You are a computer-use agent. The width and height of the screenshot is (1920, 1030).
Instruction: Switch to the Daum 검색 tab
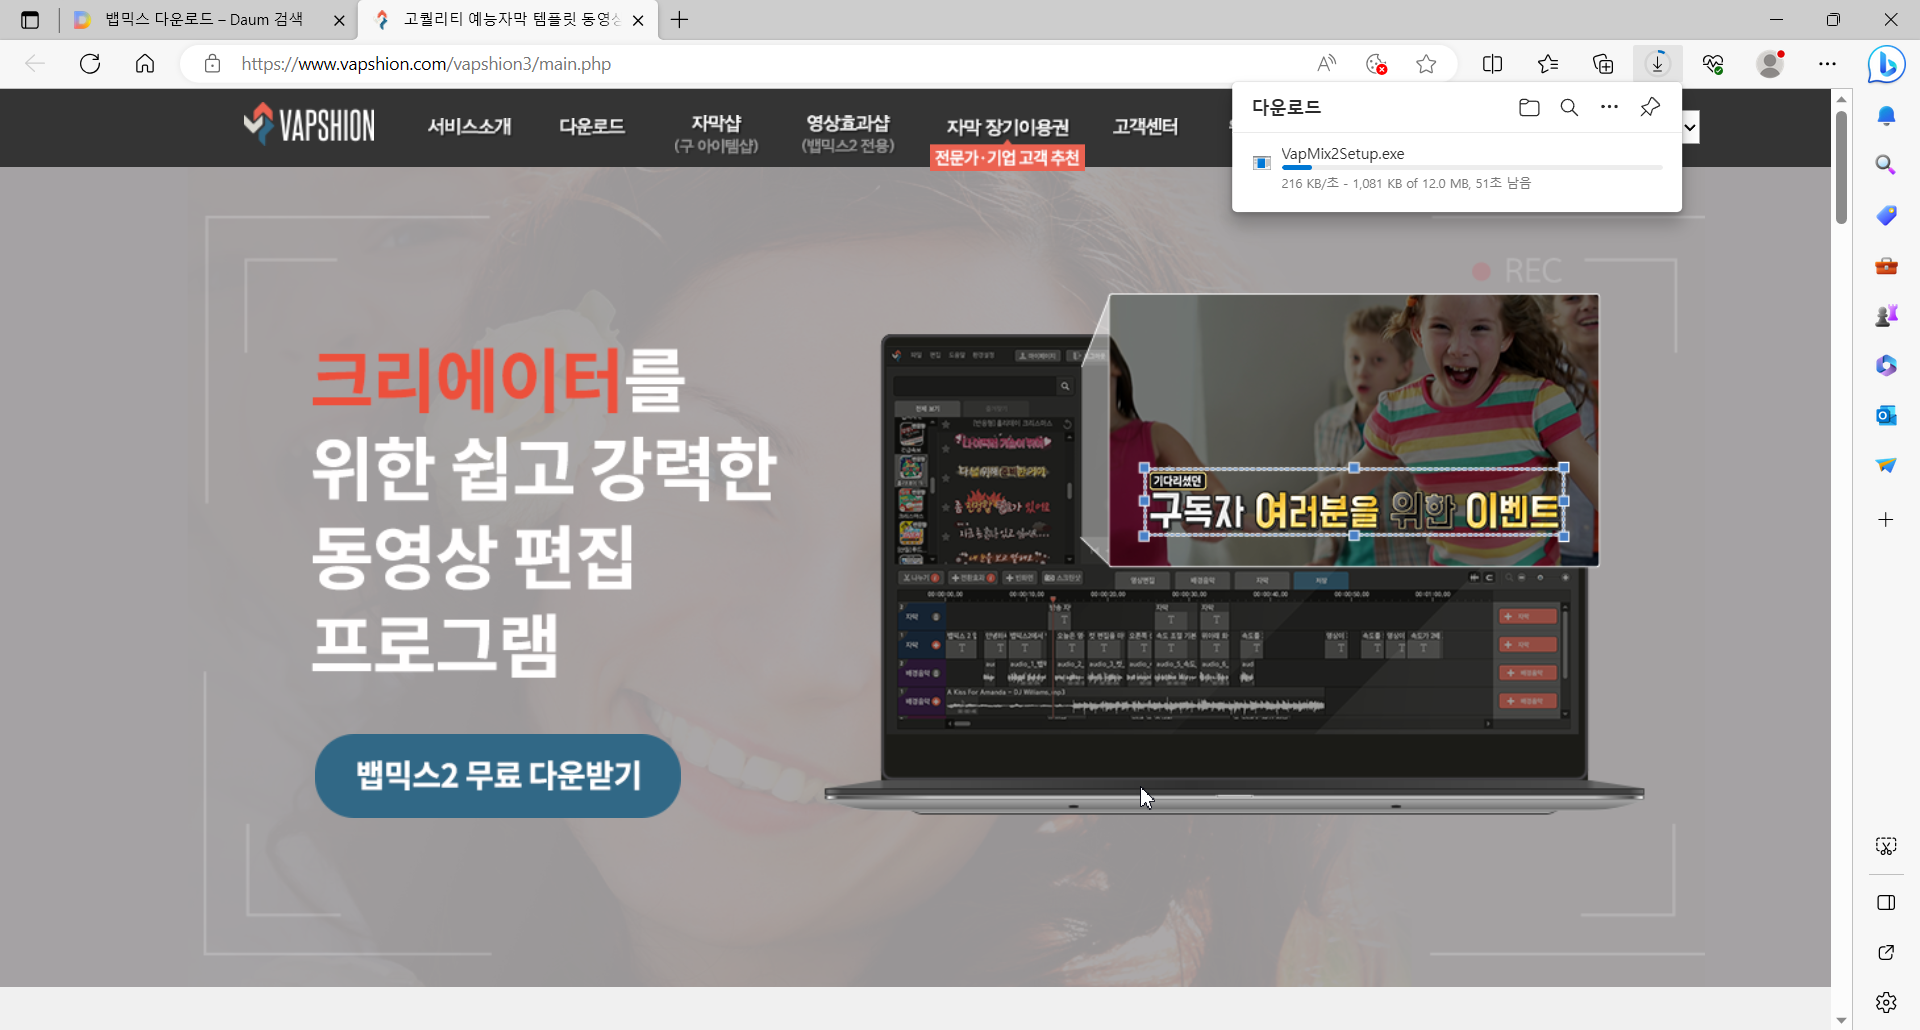pos(205,20)
